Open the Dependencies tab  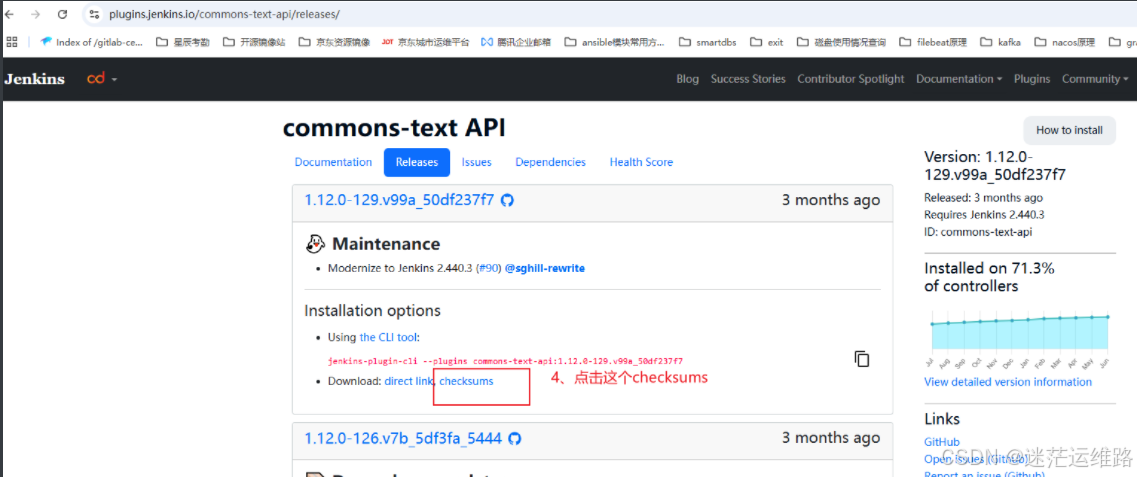[550, 162]
